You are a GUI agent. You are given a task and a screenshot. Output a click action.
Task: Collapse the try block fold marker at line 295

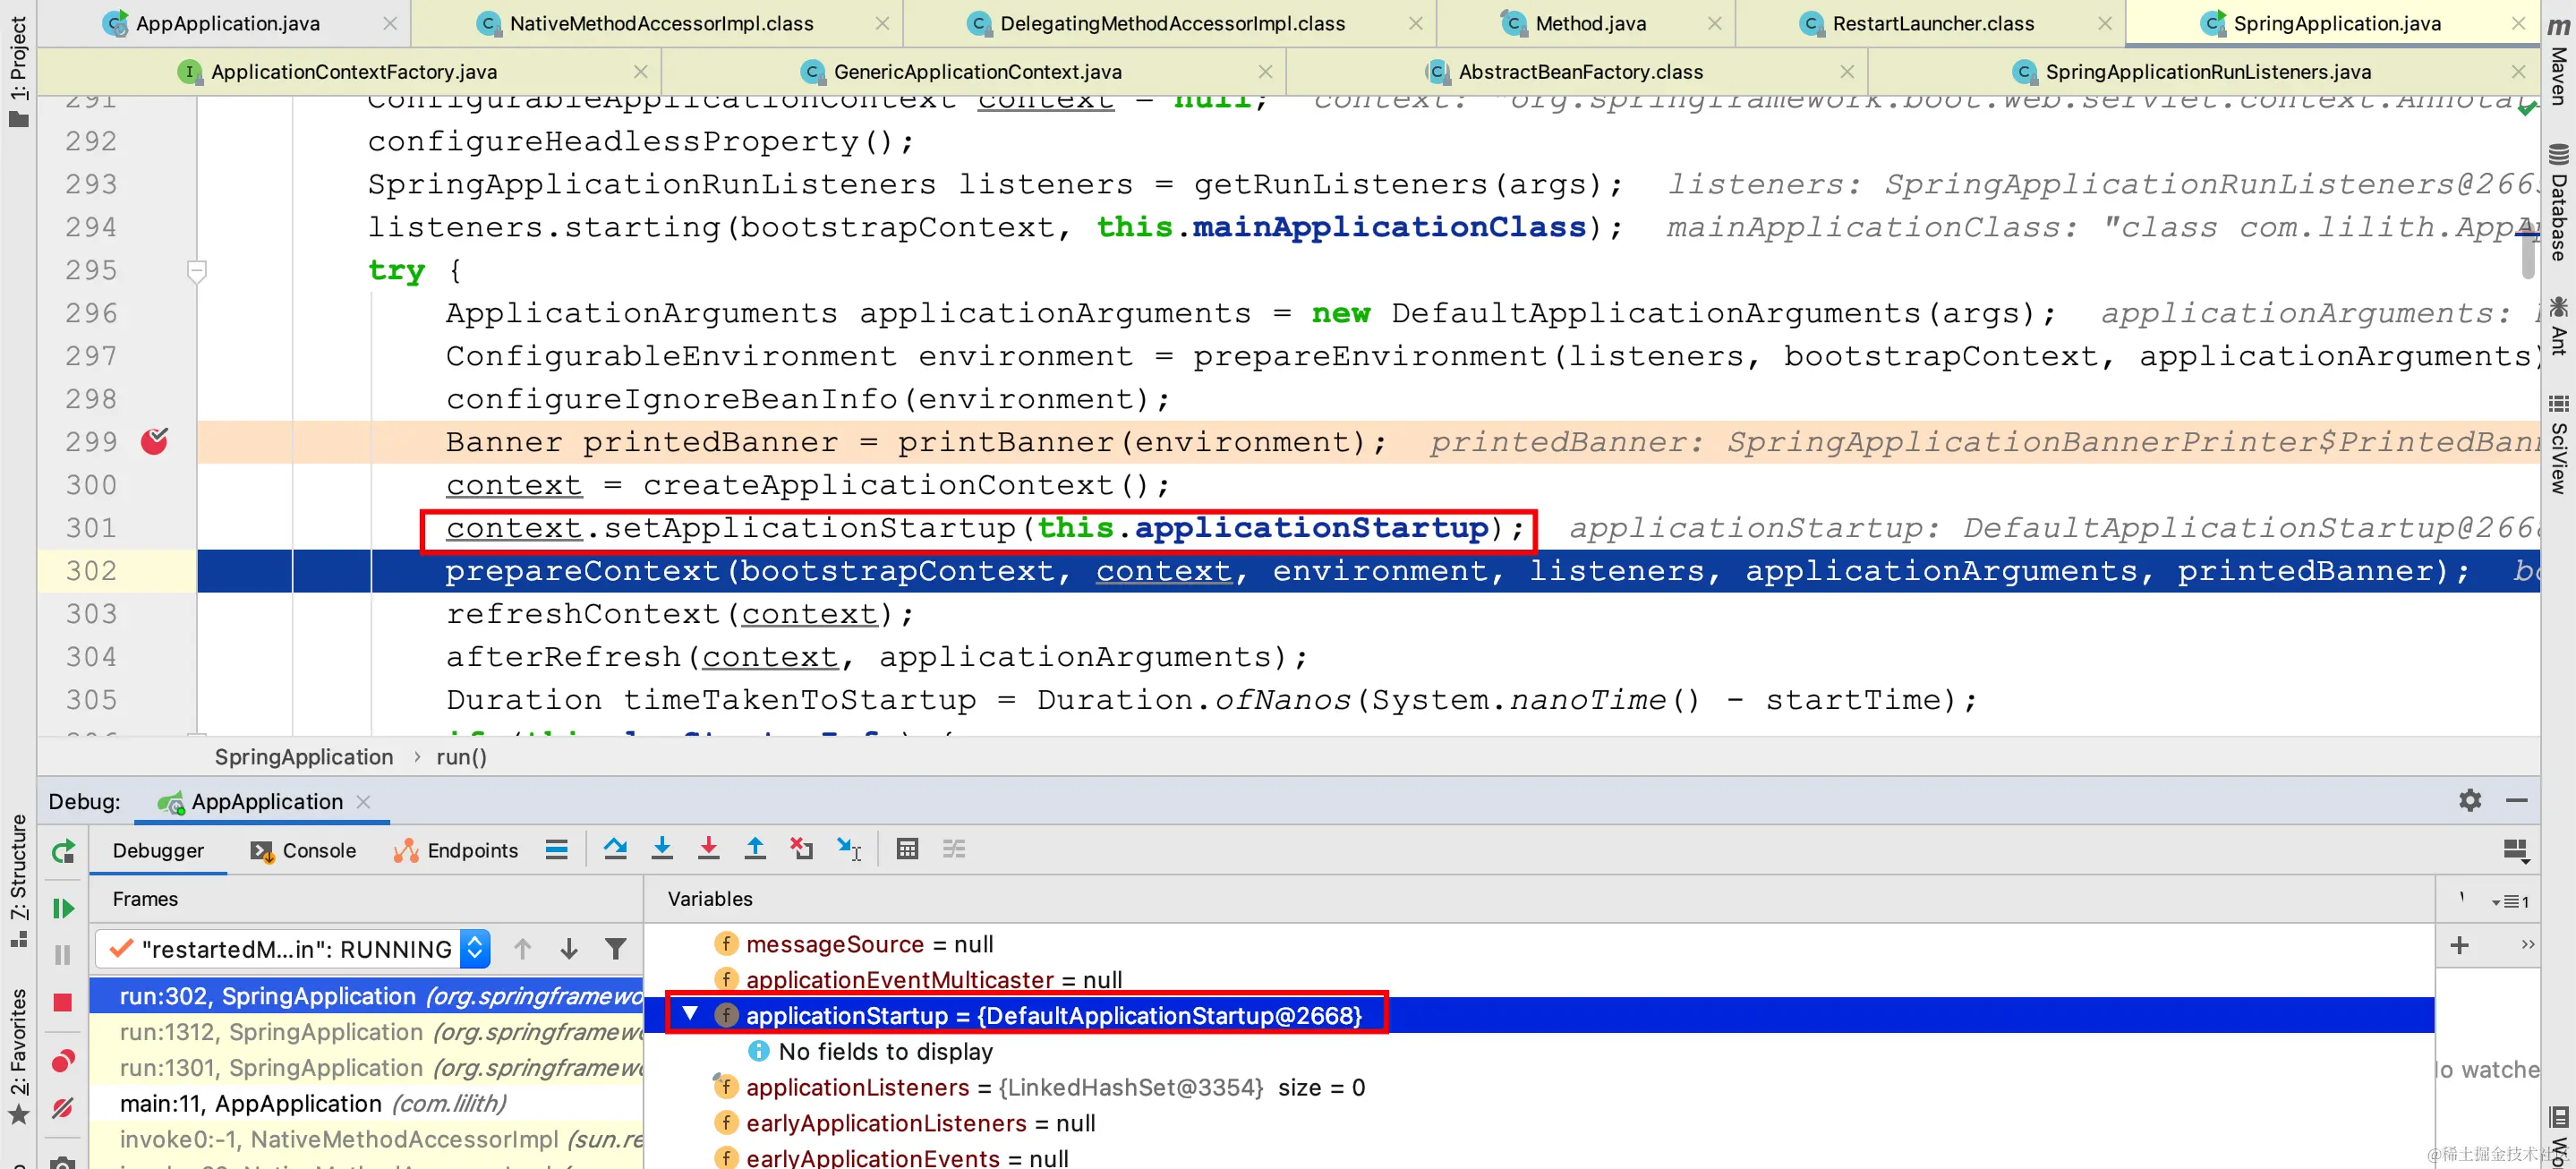[x=197, y=270]
